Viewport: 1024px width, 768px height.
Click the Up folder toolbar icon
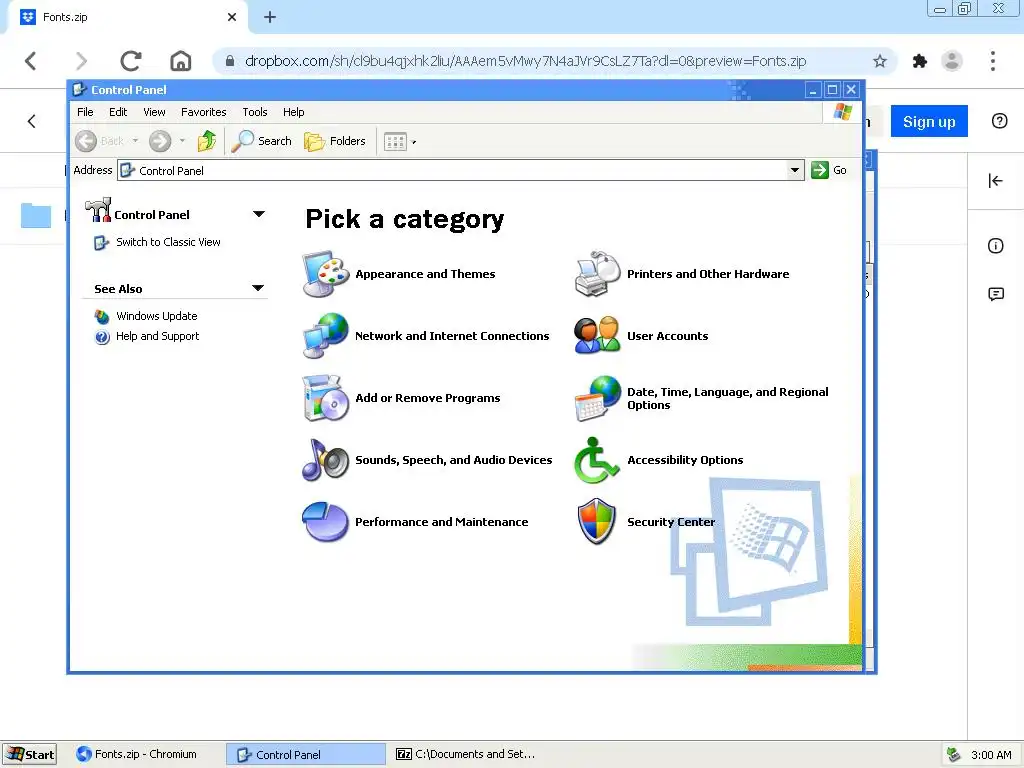pos(206,140)
